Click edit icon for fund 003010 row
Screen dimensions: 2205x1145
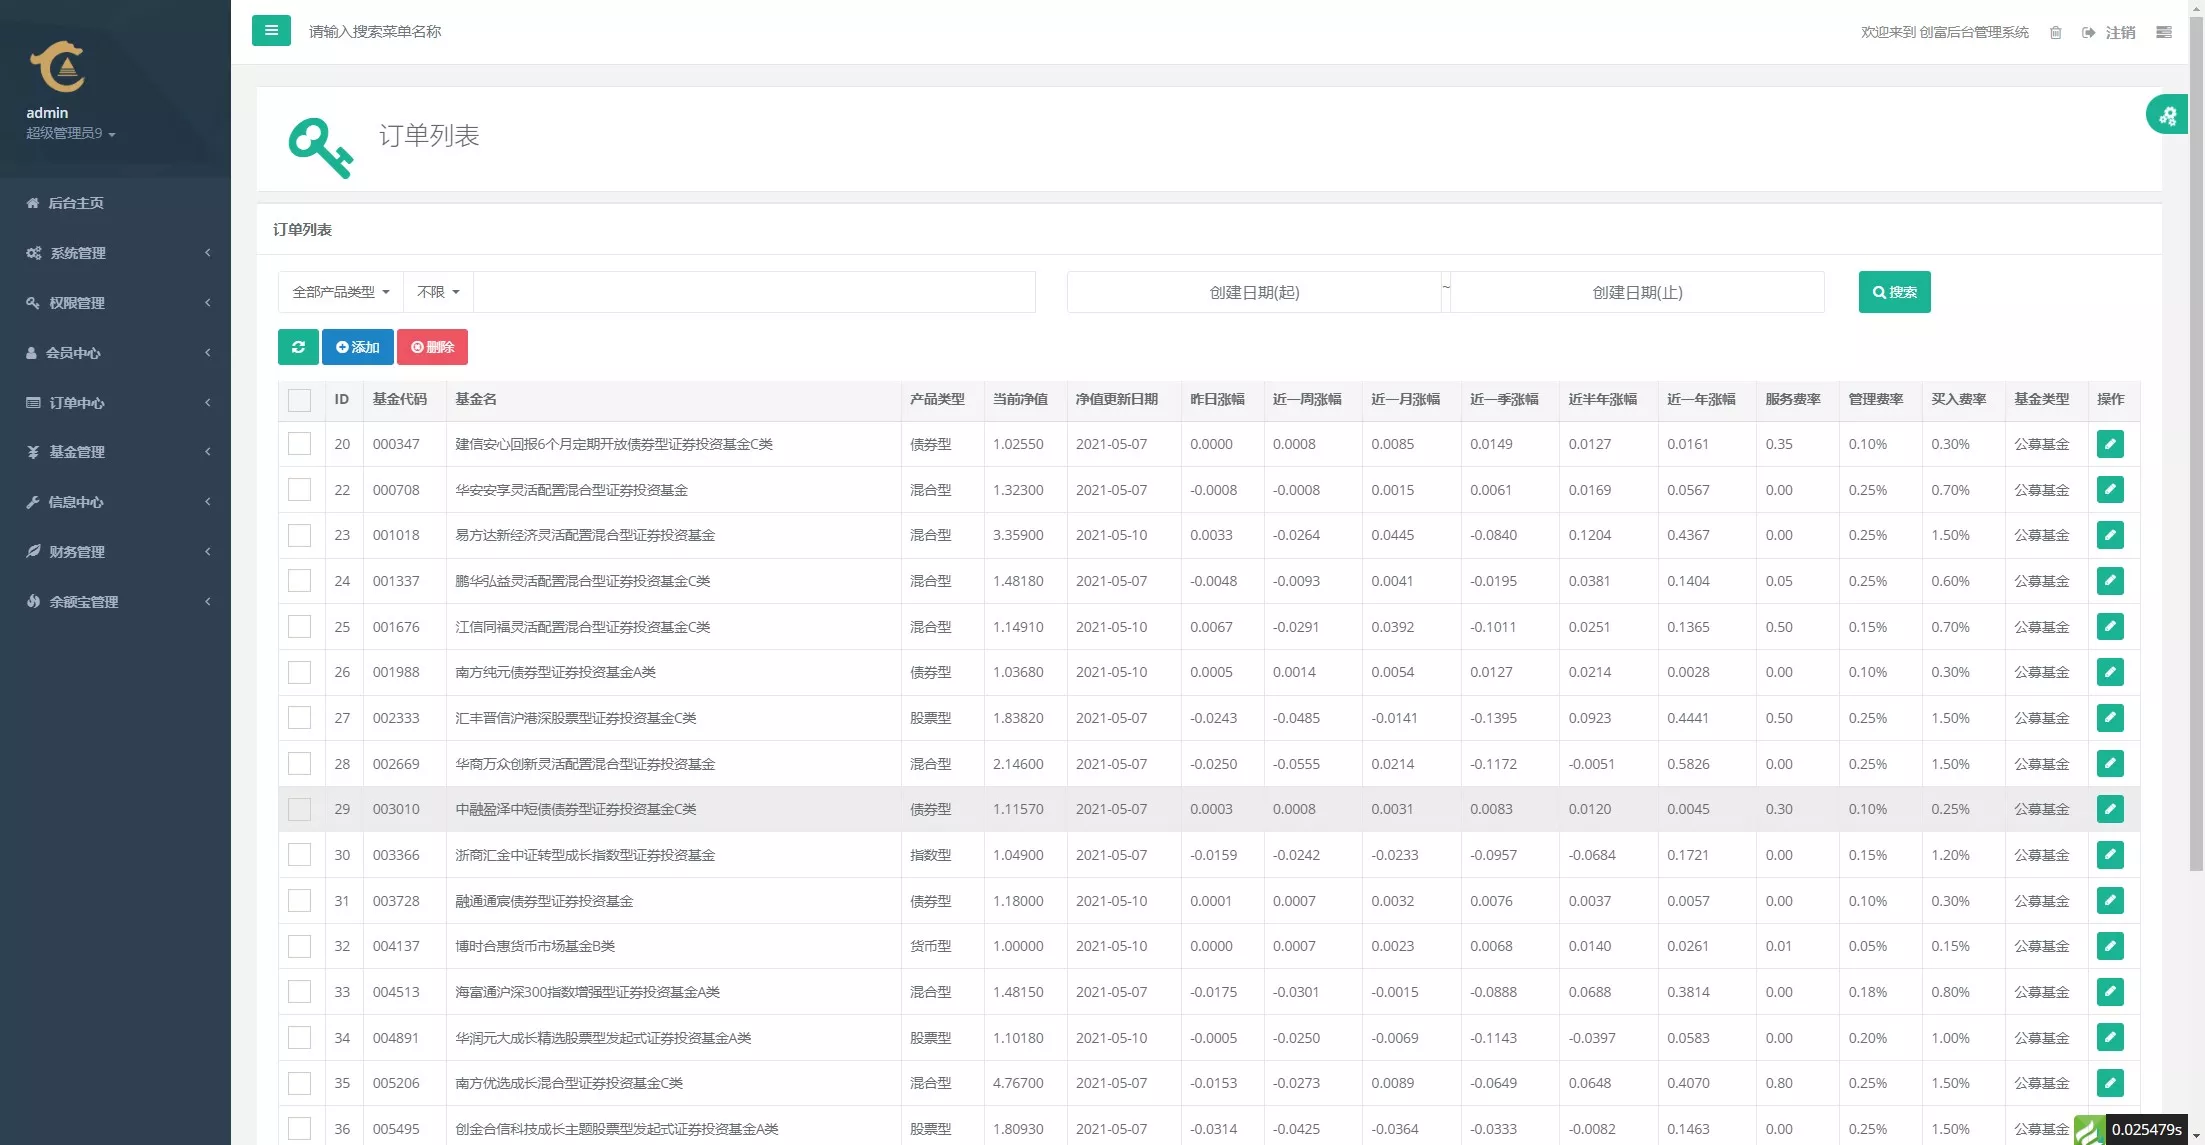[x=2110, y=809]
